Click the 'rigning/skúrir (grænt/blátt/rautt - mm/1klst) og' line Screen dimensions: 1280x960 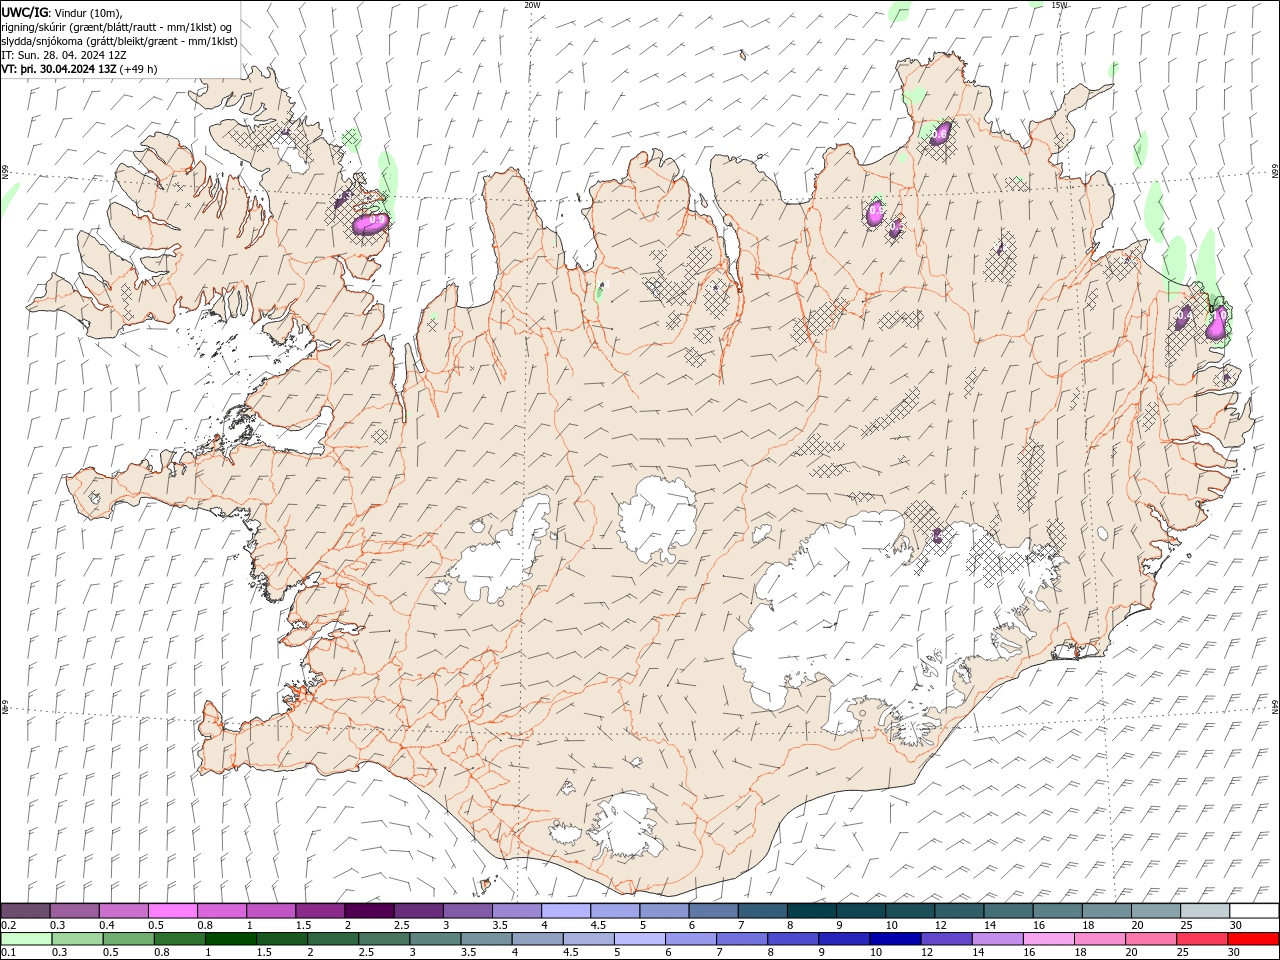118,27
